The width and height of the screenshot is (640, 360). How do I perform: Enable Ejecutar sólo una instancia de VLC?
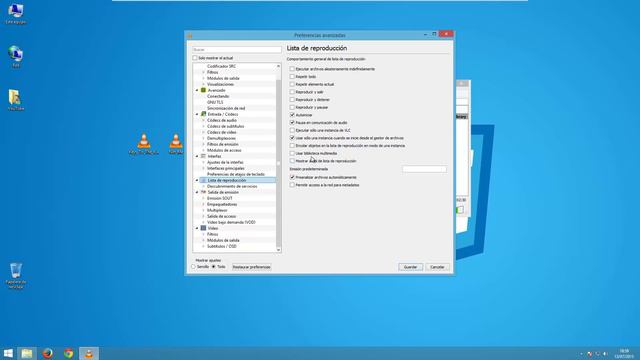(x=292, y=130)
